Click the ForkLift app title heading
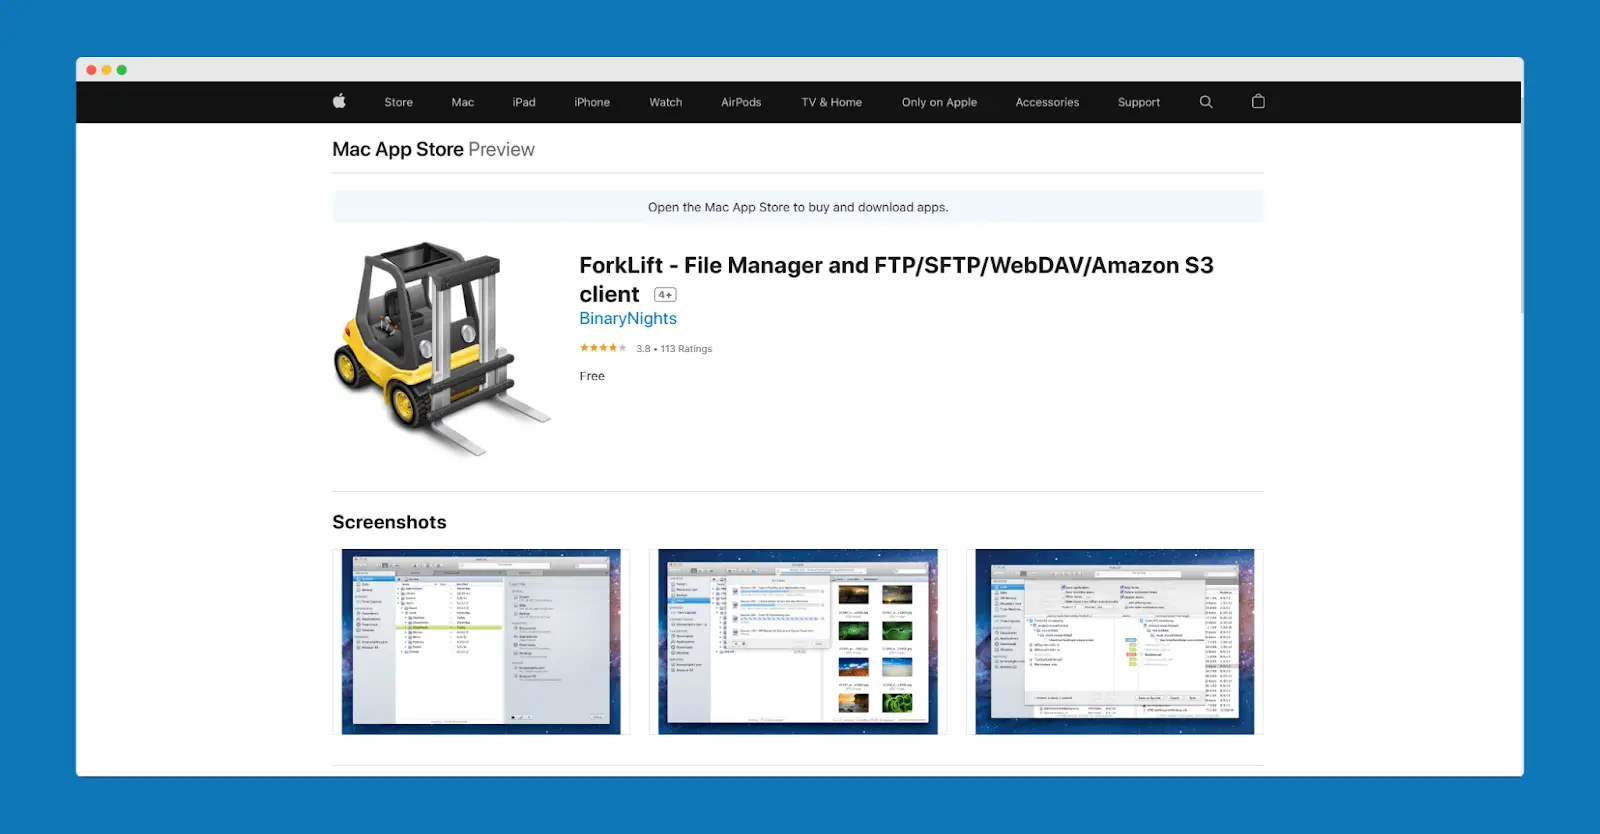The width and height of the screenshot is (1600, 834). [896, 279]
